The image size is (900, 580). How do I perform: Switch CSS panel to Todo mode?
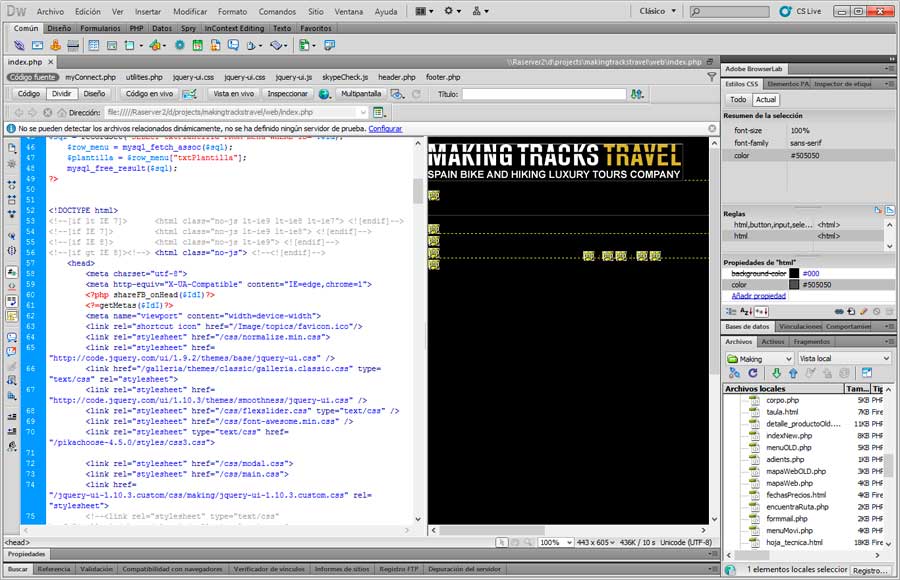click(x=738, y=100)
